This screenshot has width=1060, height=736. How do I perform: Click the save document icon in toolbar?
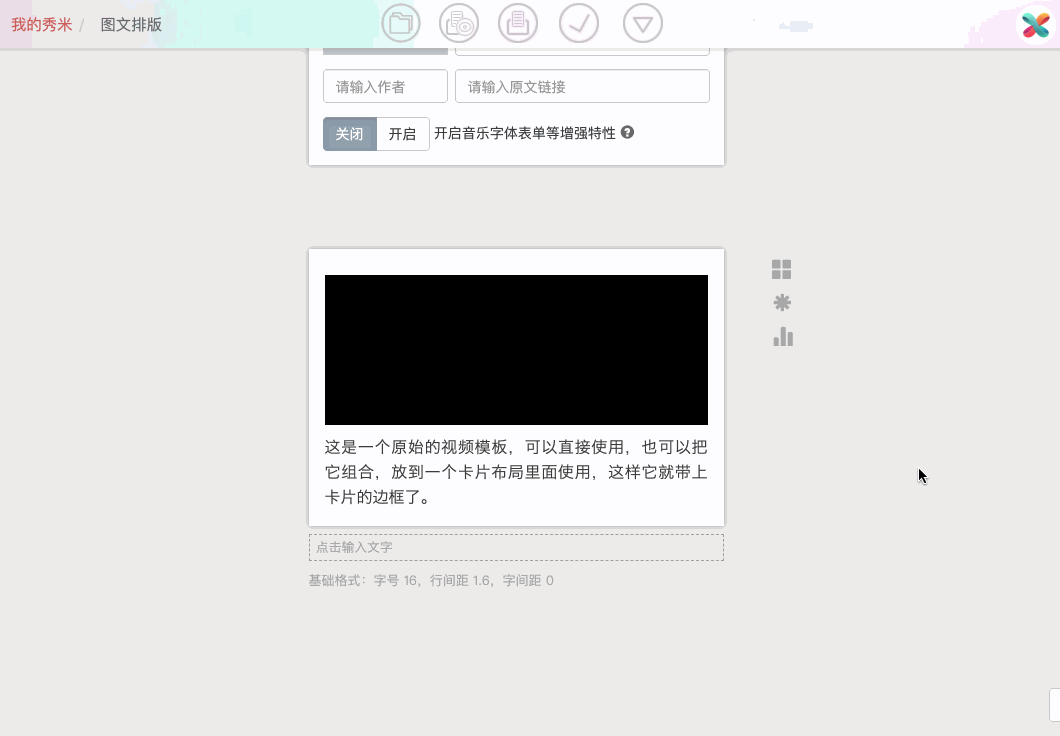(x=518, y=23)
